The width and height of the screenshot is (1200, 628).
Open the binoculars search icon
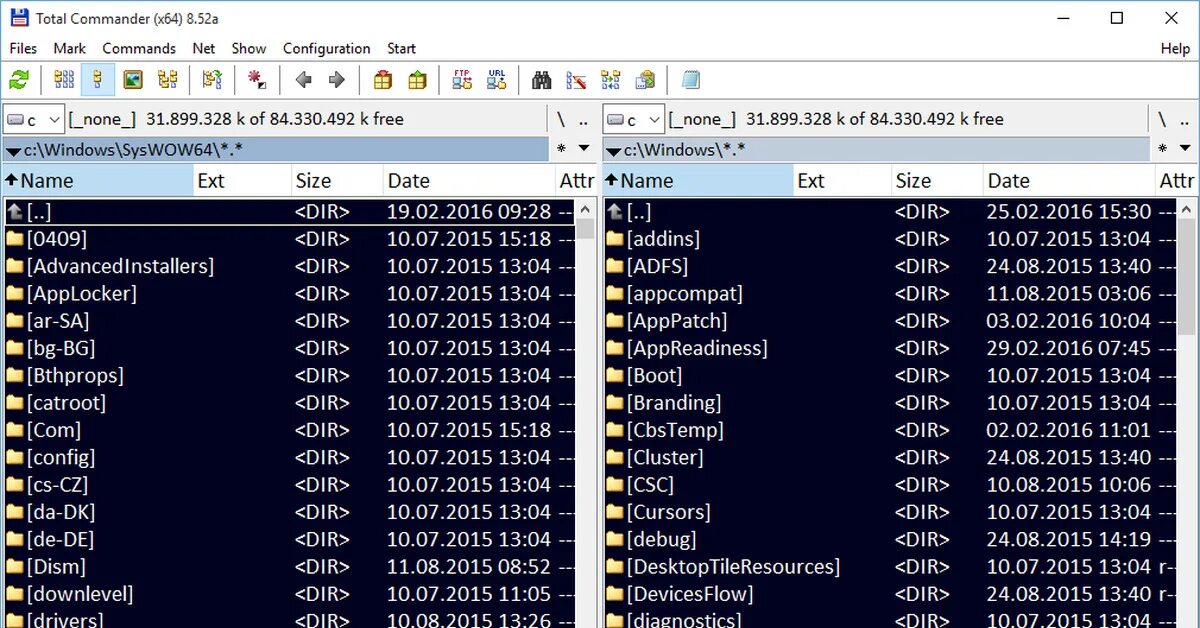[x=542, y=80]
